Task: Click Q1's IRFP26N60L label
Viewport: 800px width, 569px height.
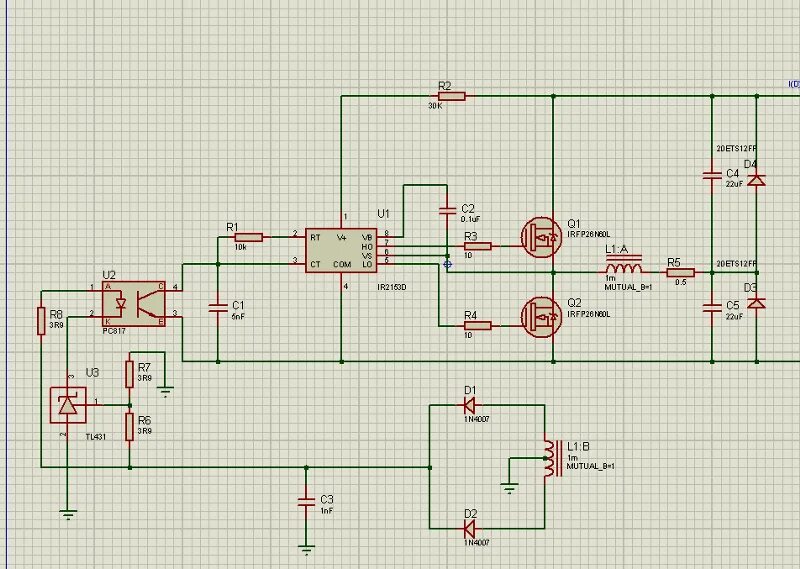Action: [588, 235]
